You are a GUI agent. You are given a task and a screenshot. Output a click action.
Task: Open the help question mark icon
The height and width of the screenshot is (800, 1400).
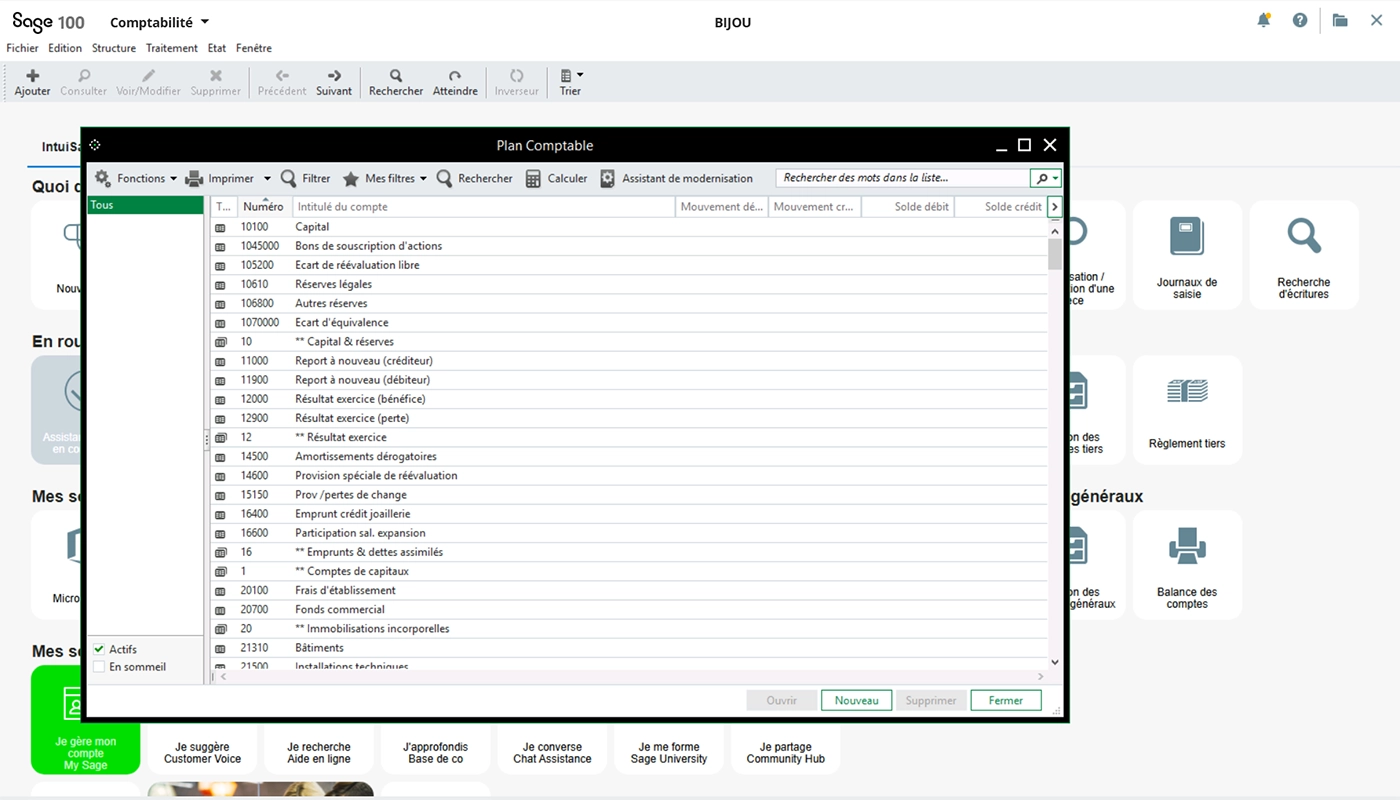click(x=1300, y=20)
